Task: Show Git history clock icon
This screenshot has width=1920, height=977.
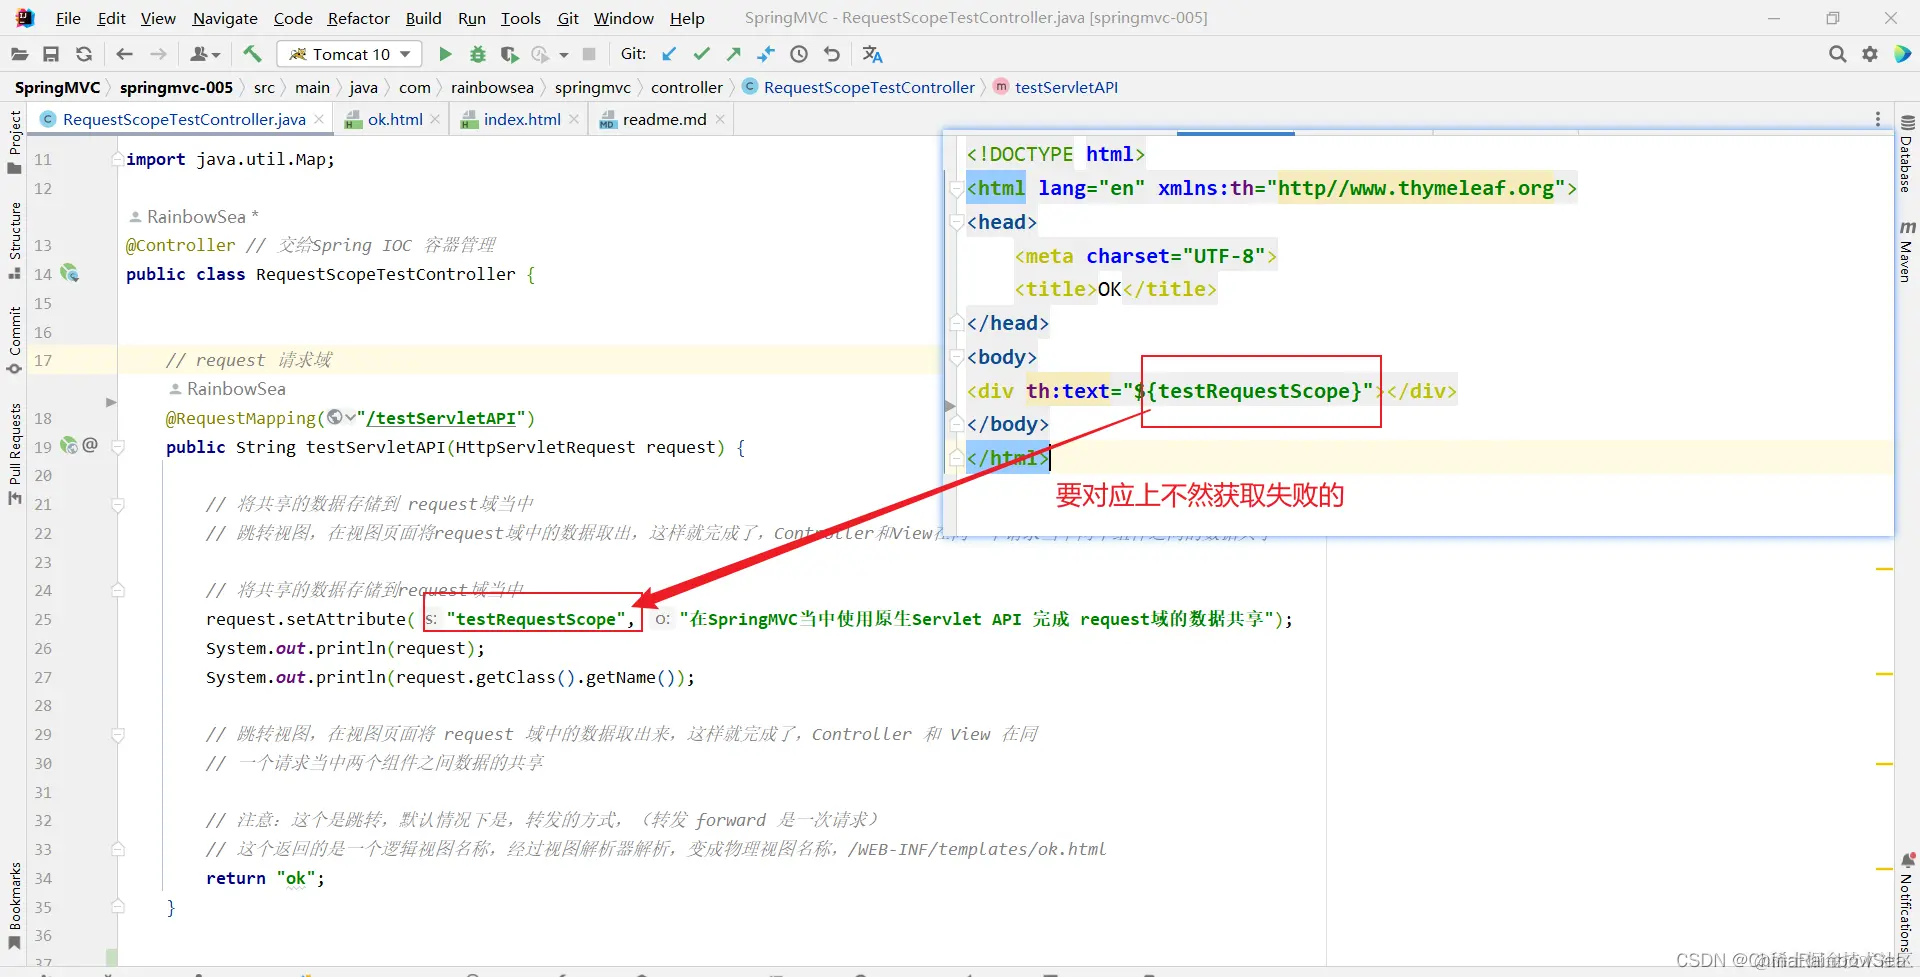Action: [x=799, y=54]
